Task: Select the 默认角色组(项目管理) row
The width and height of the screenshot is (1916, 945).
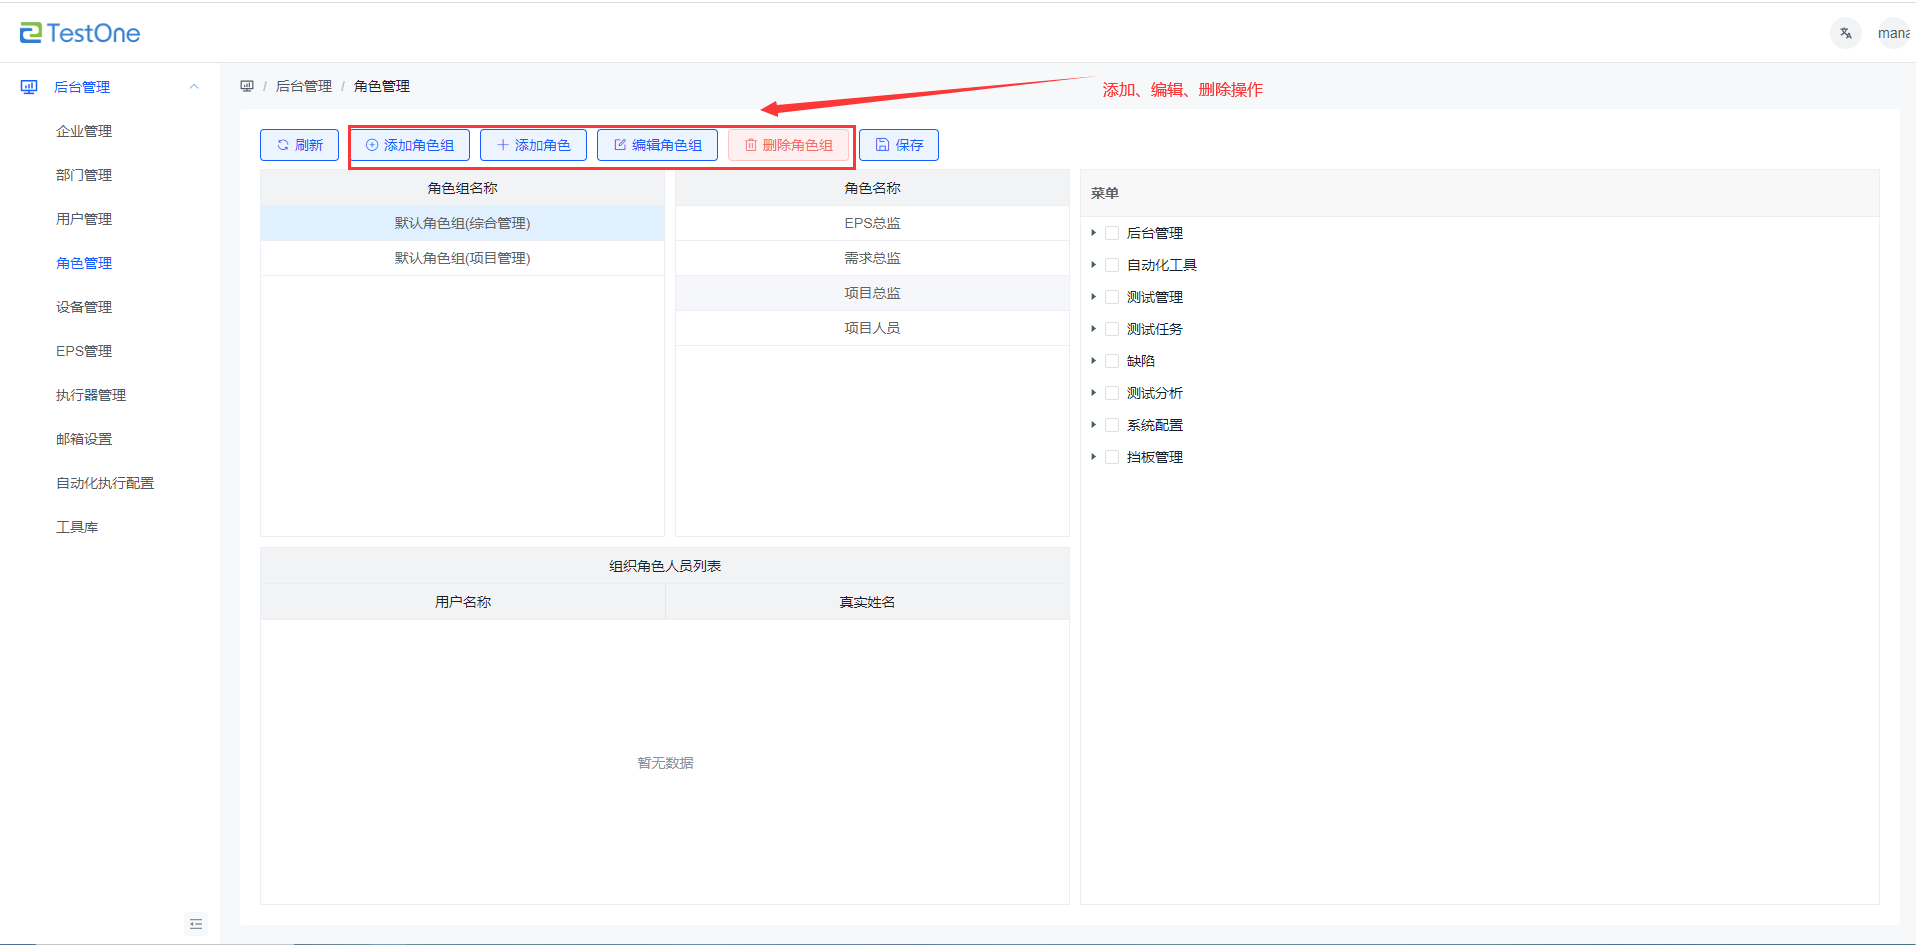Action: point(462,258)
